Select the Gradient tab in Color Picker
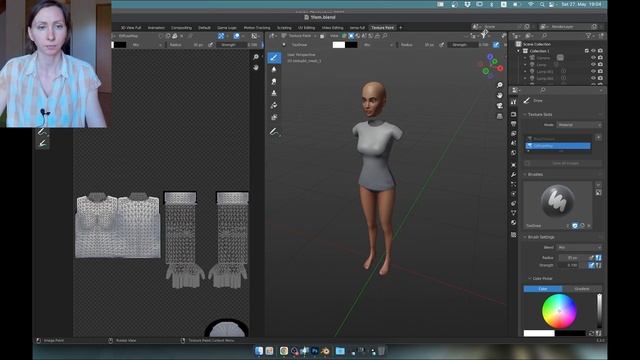The width and height of the screenshot is (640, 360). pyautogui.click(x=582, y=289)
